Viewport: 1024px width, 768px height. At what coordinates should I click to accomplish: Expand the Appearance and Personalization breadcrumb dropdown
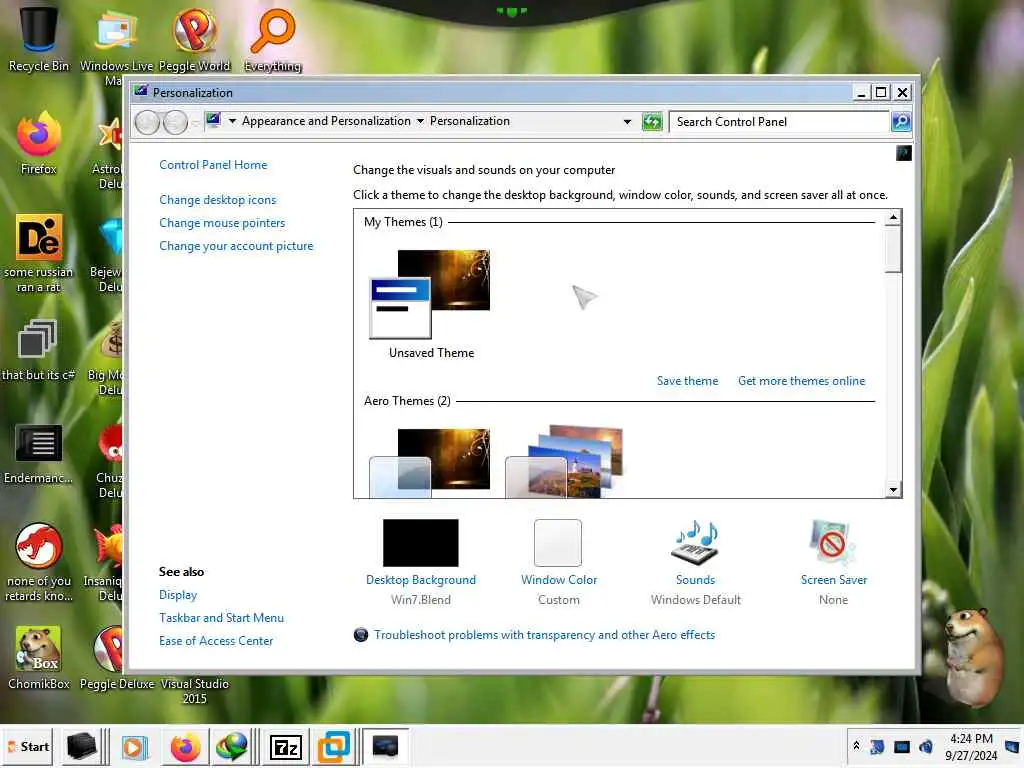pyautogui.click(x=420, y=121)
